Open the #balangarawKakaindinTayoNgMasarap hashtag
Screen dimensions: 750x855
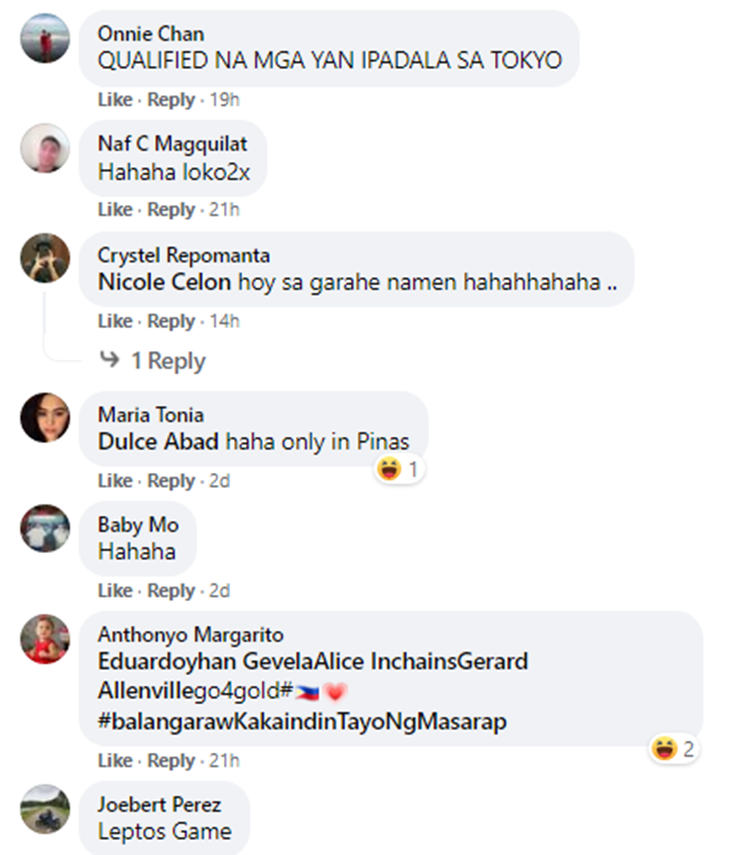[302, 721]
